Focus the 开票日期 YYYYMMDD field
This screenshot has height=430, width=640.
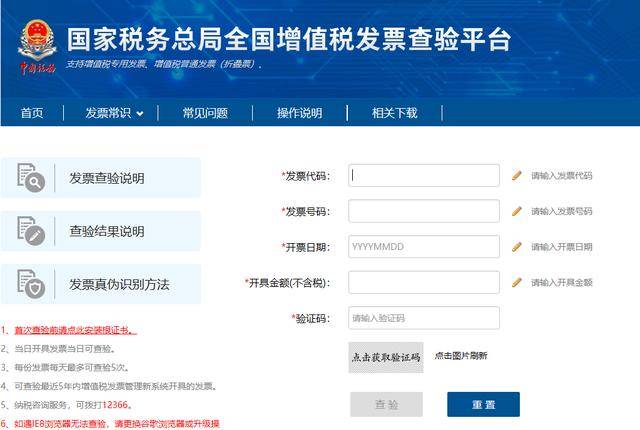[x=424, y=246]
